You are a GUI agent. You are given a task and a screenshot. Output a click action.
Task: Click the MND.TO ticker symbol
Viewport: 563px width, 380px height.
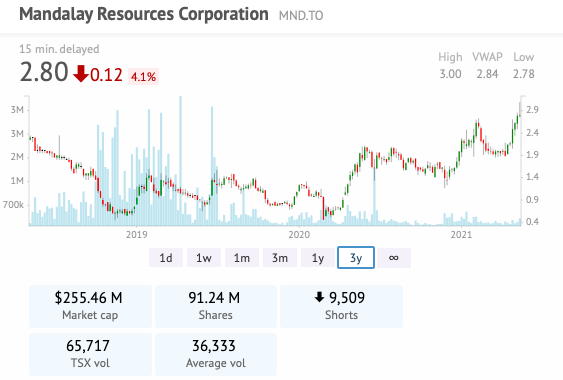tap(301, 16)
